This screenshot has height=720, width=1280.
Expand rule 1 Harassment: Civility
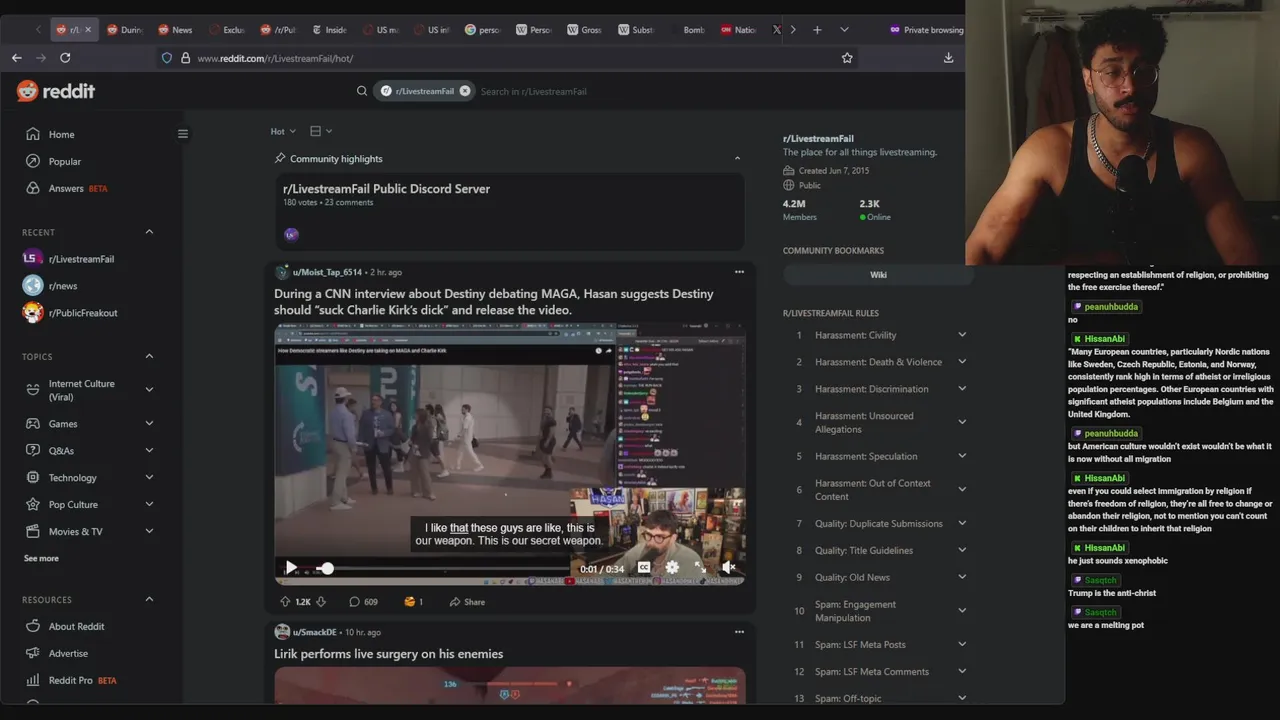962,335
